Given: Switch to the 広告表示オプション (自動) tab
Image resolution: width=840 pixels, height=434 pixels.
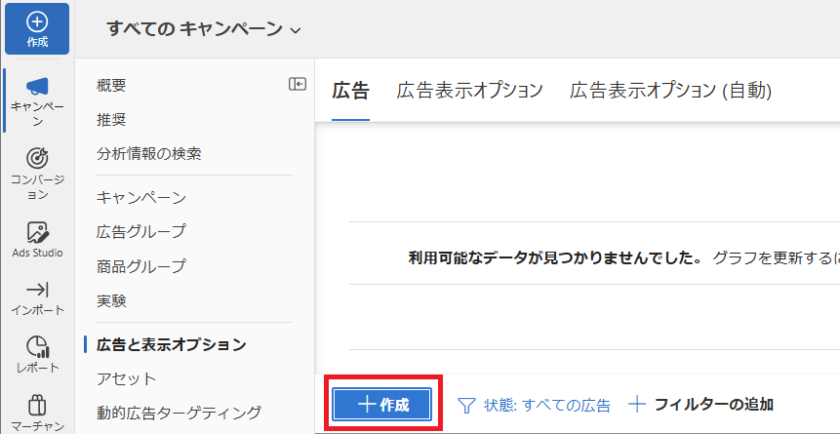Looking at the screenshot, I should (x=670, y=90).
